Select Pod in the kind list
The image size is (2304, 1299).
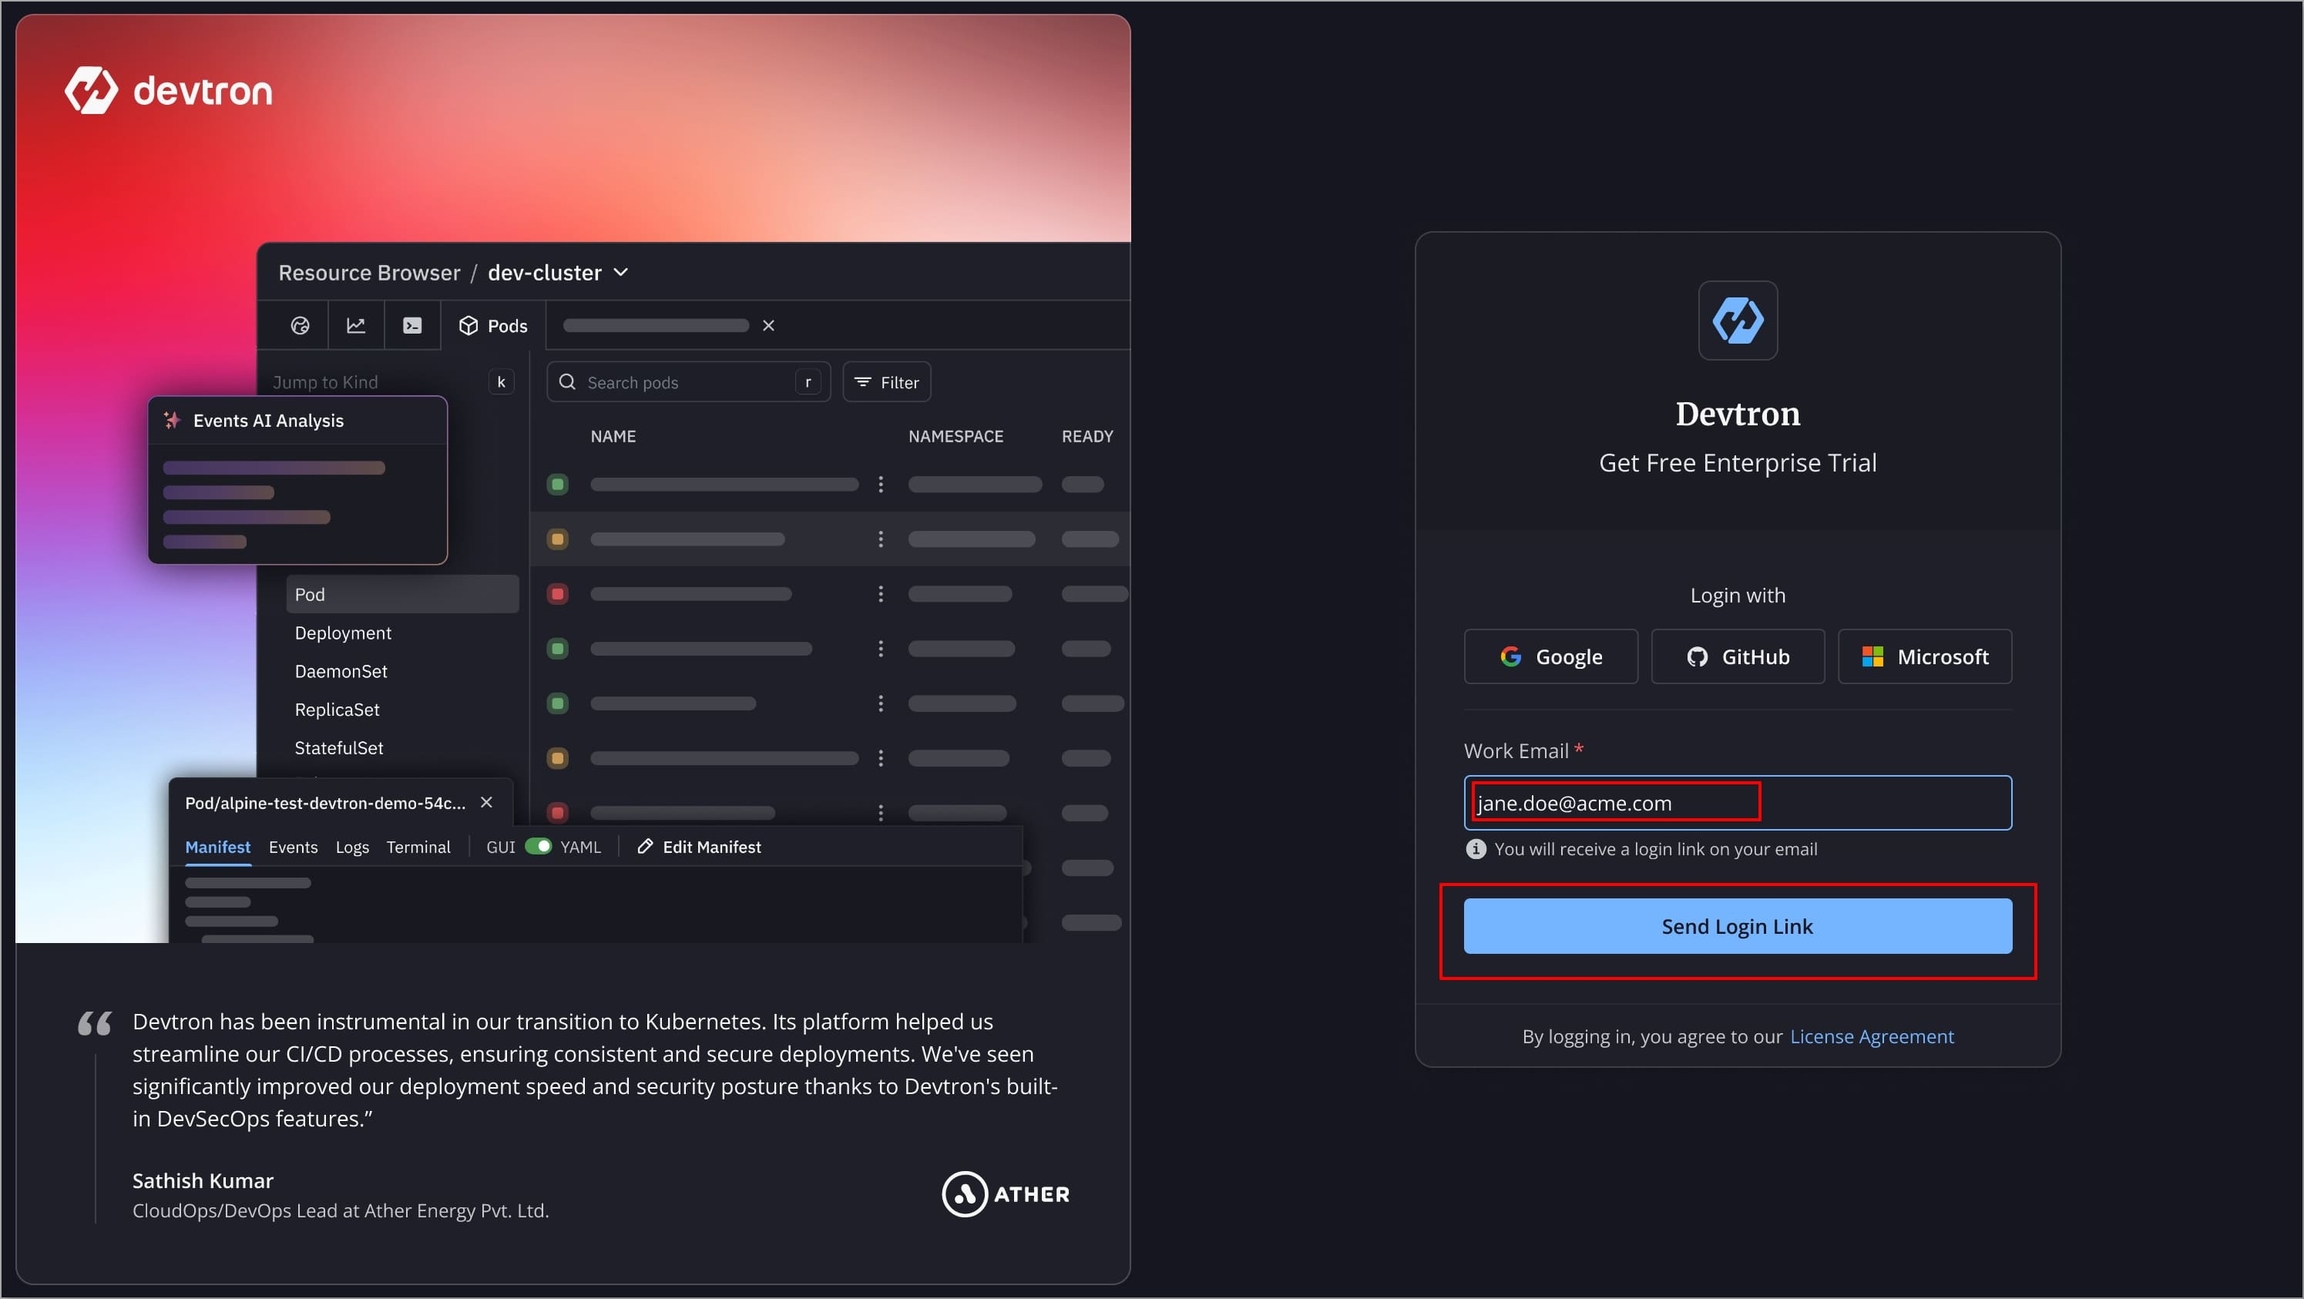[402, 594]
